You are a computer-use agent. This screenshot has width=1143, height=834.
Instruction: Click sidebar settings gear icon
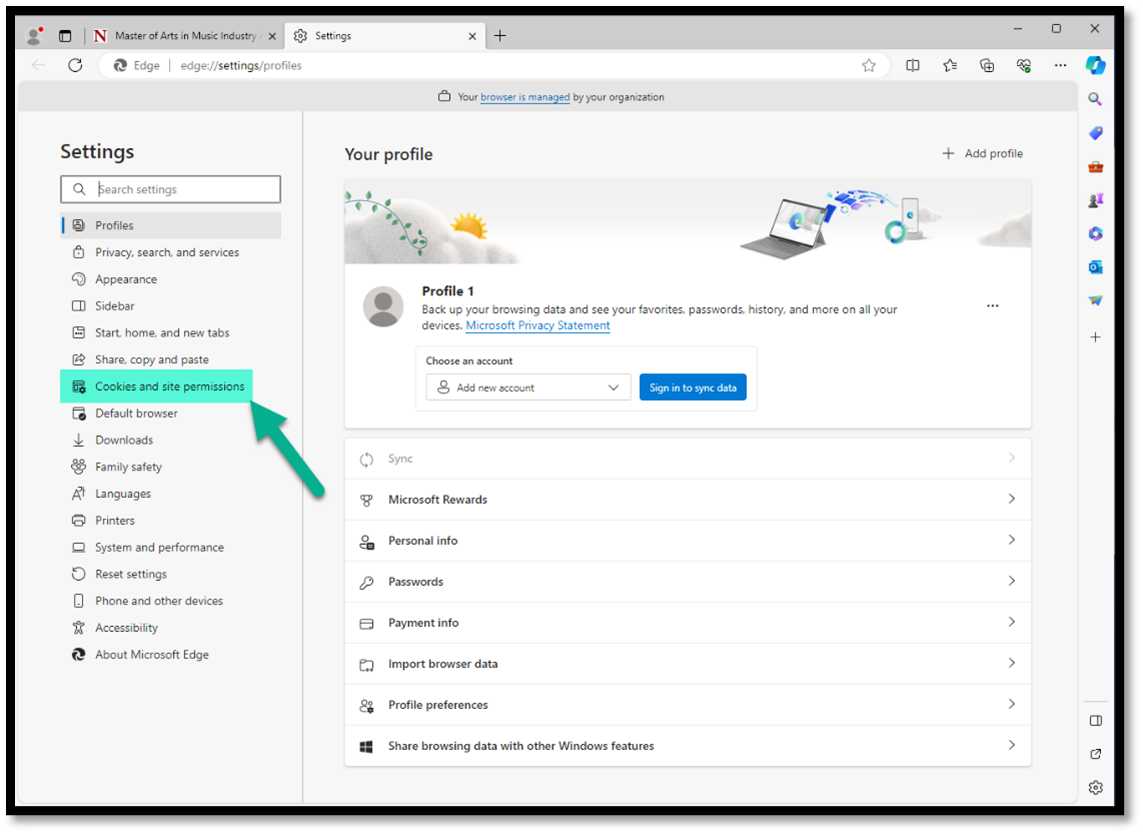tap(1096, 787)
